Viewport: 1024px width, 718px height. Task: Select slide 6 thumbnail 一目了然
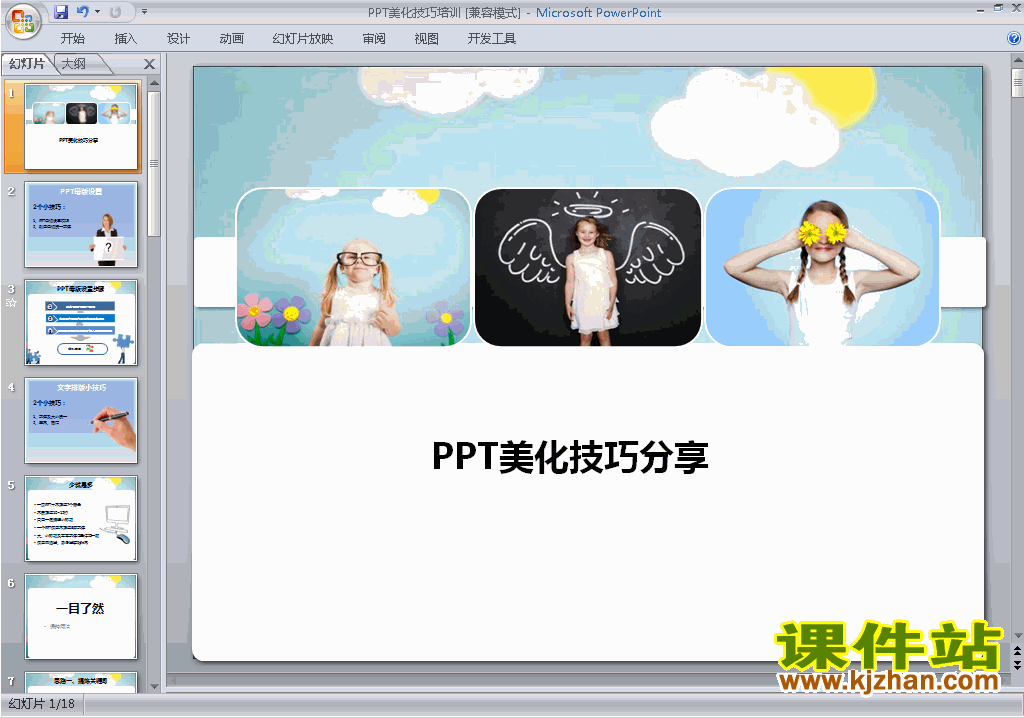(81, 617)
